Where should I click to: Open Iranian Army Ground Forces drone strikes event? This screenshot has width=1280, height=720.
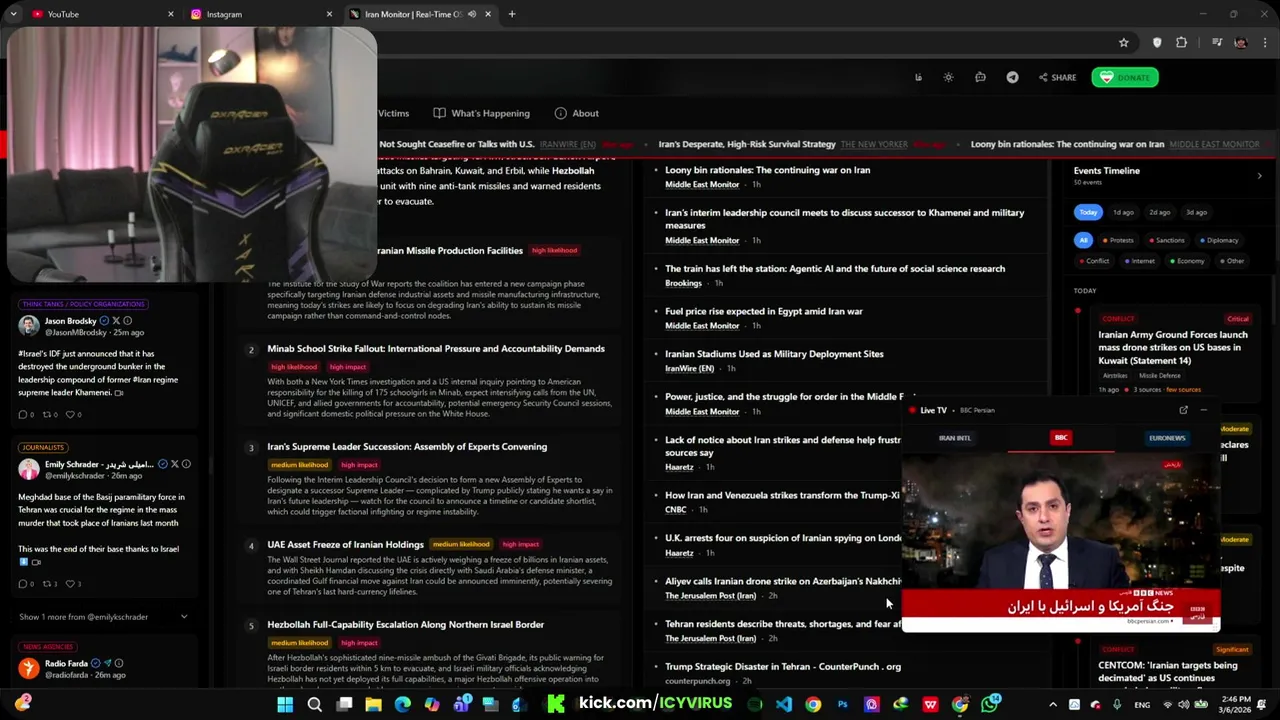1172,347
